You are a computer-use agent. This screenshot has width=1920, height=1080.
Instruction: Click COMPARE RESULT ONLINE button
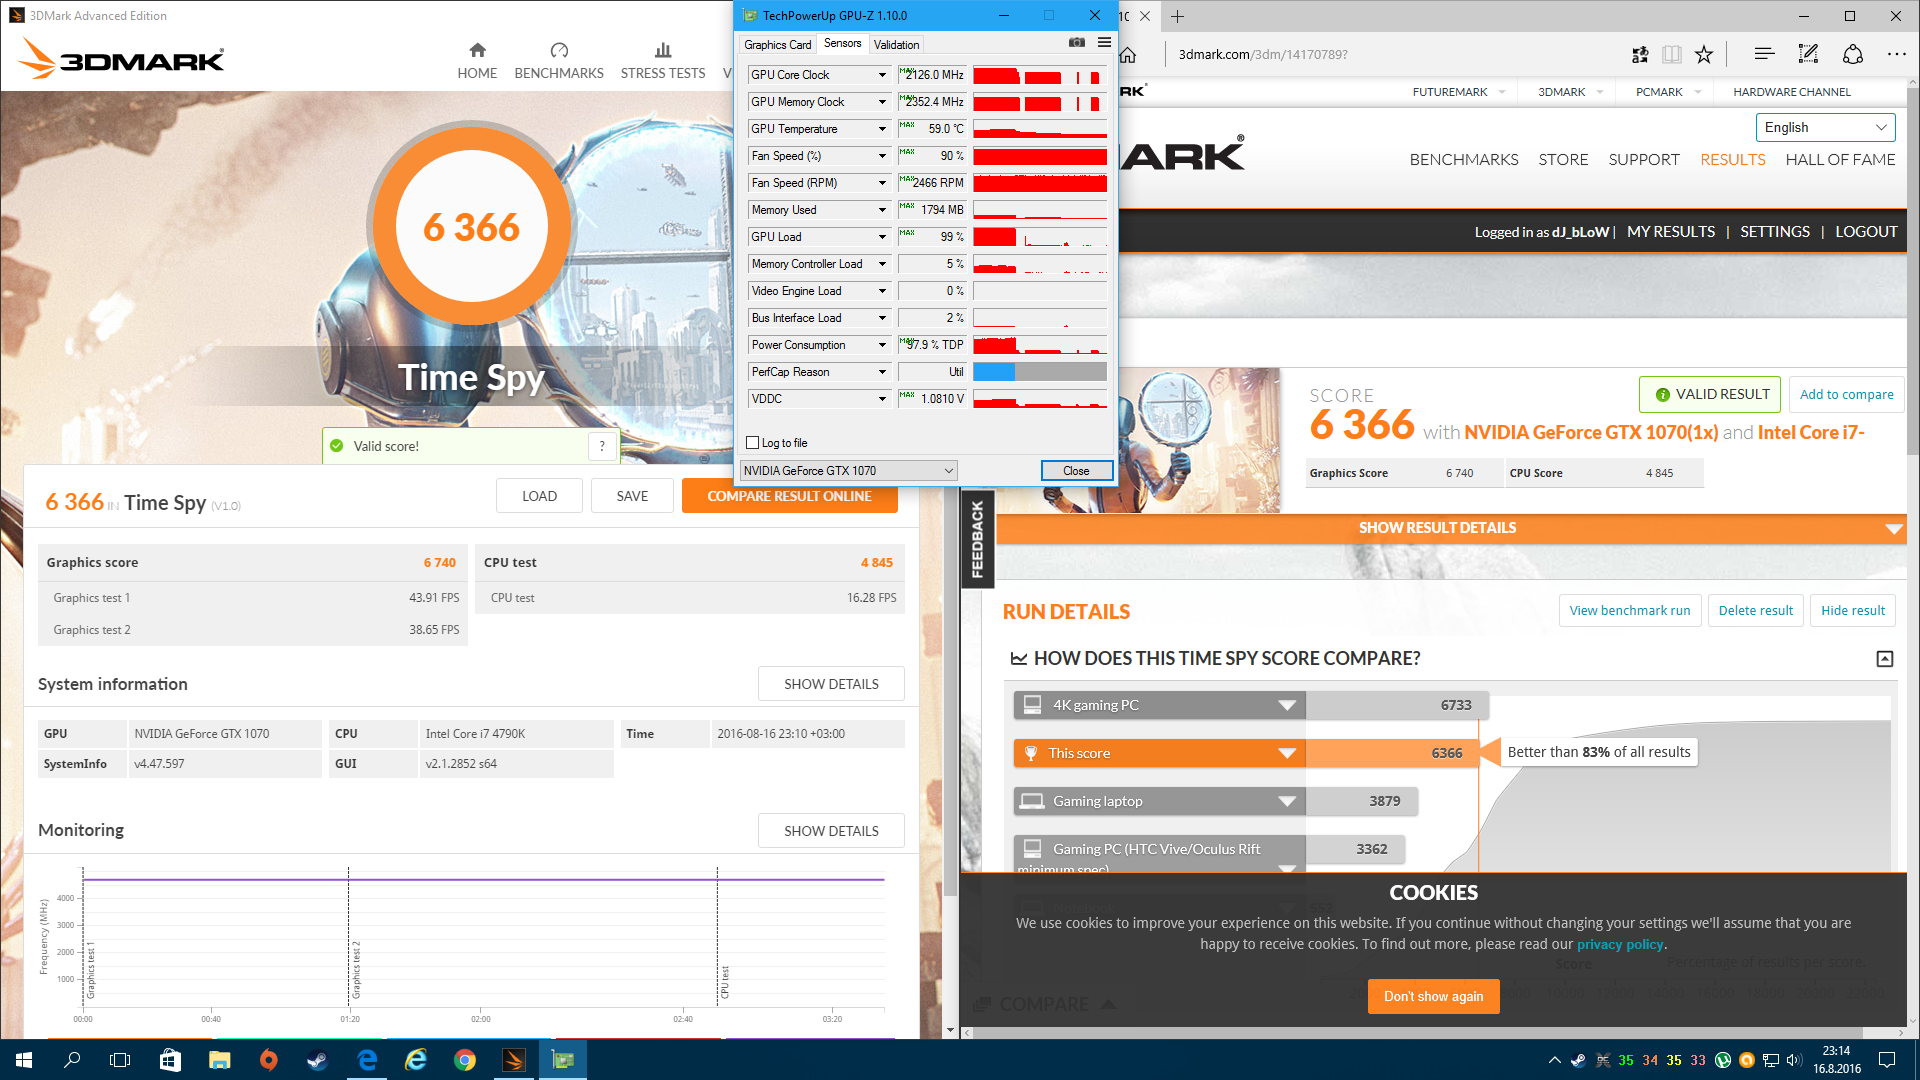789,496
